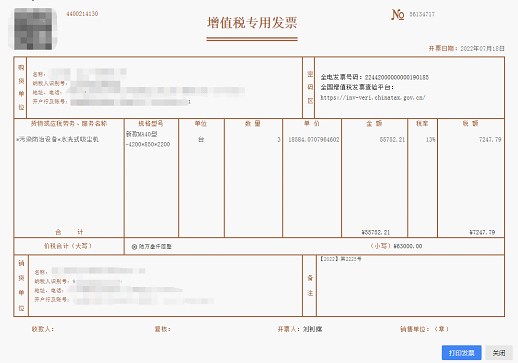Open the inv-veri.chinatax.gov.cn verification link
The height and width of the screenshot is (363, 518).
[x=373, y=97]
